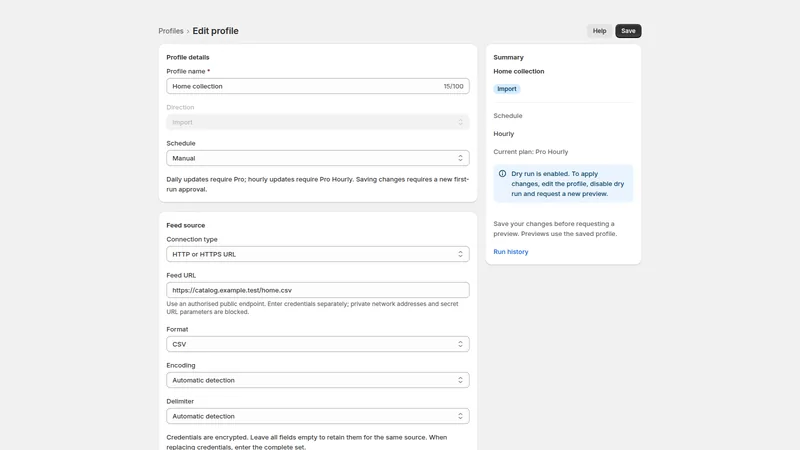Click the Edit profile page title

tap(215, 31)
